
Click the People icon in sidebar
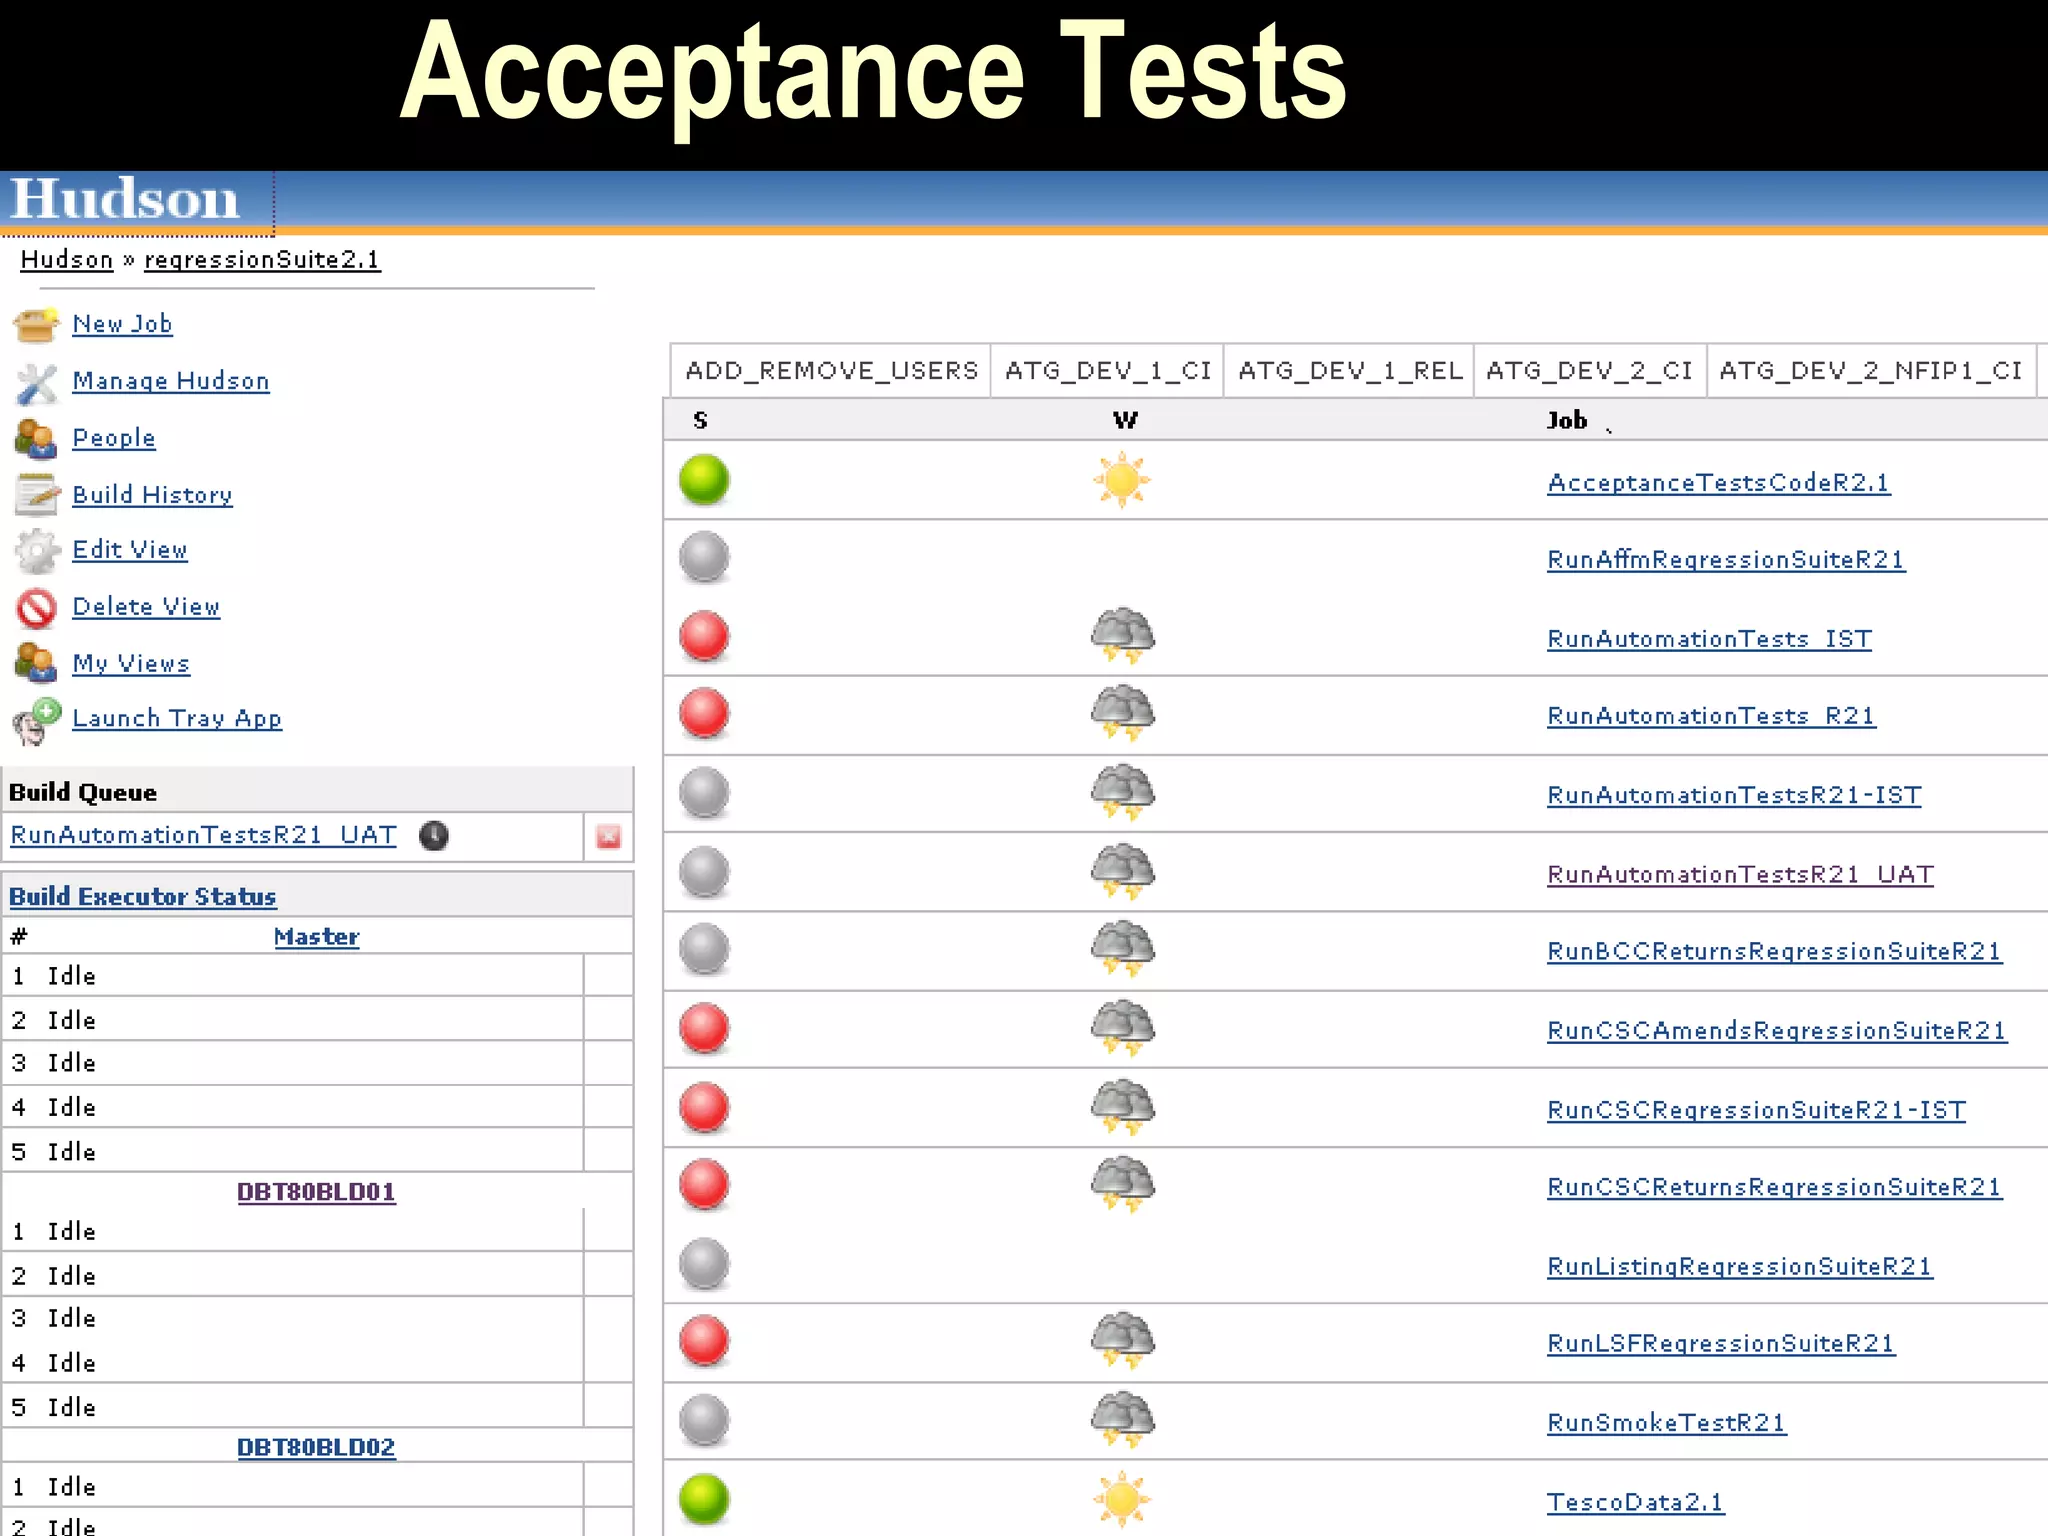36,439
